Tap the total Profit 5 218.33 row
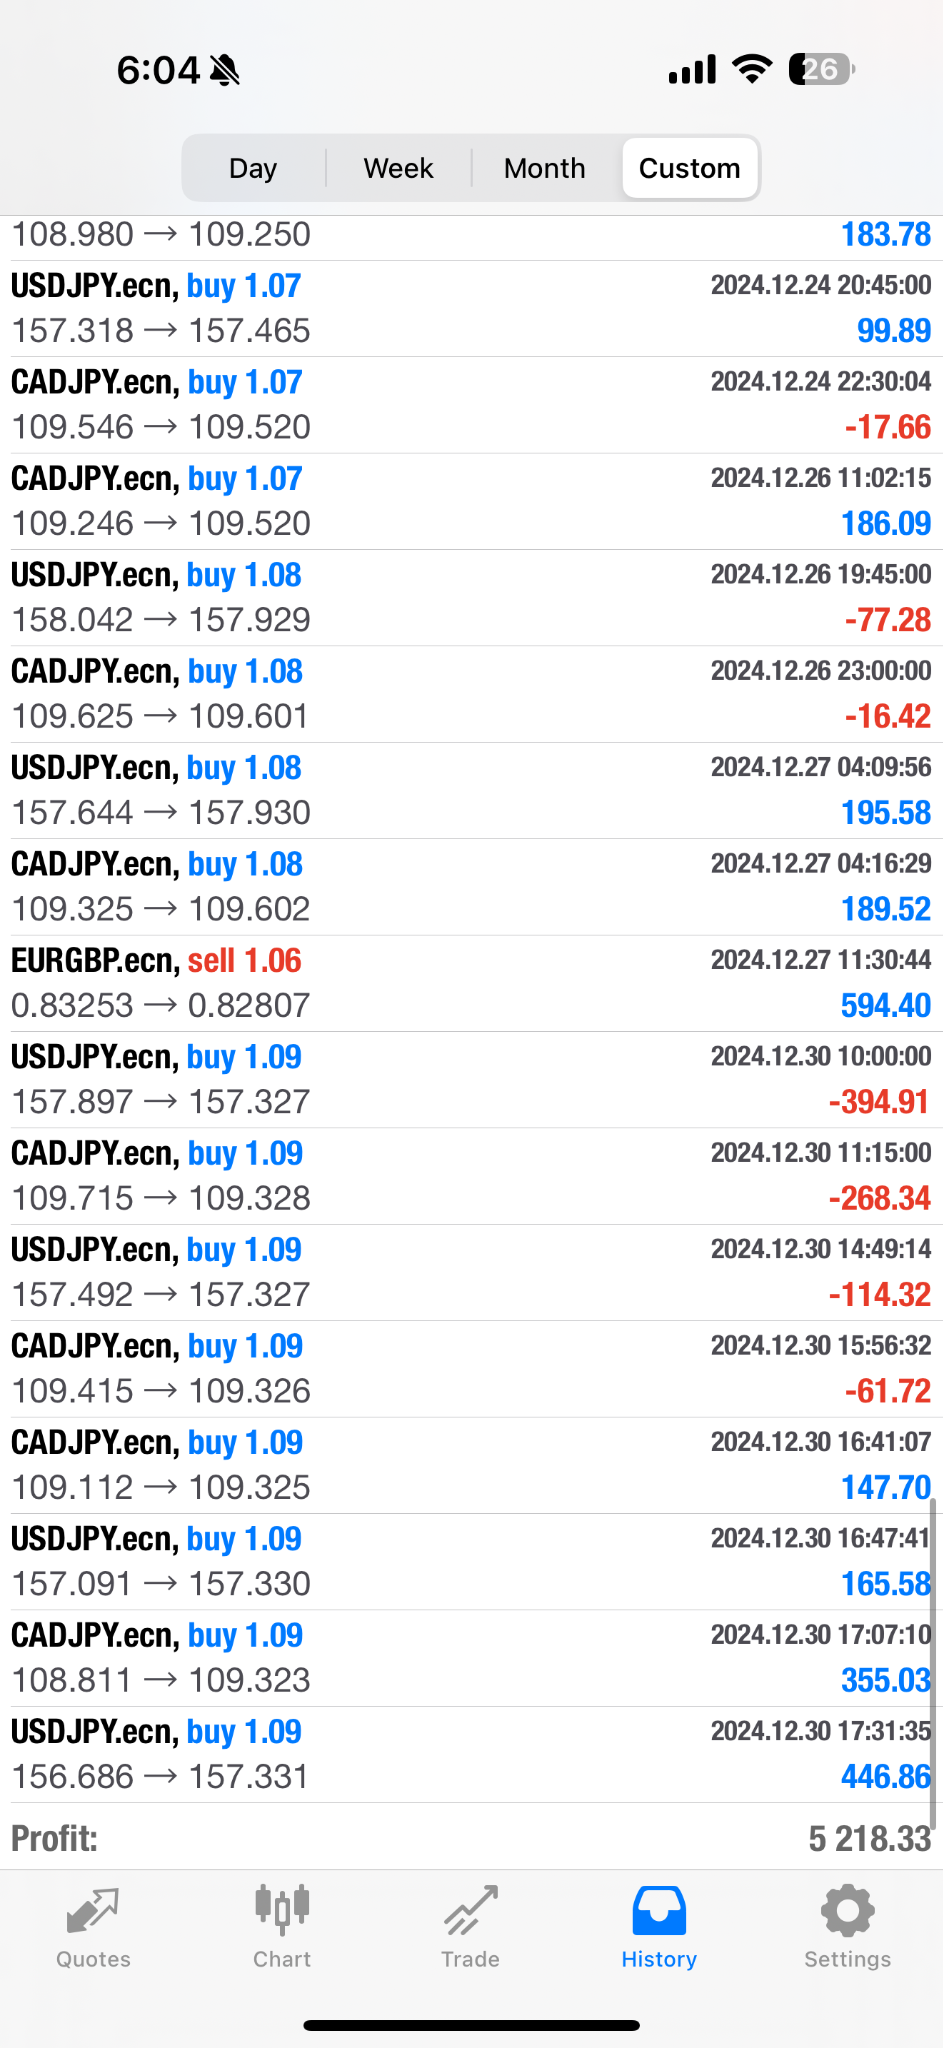The width and height of the screenshot is (943, 2048). (x=470, y=1838)
